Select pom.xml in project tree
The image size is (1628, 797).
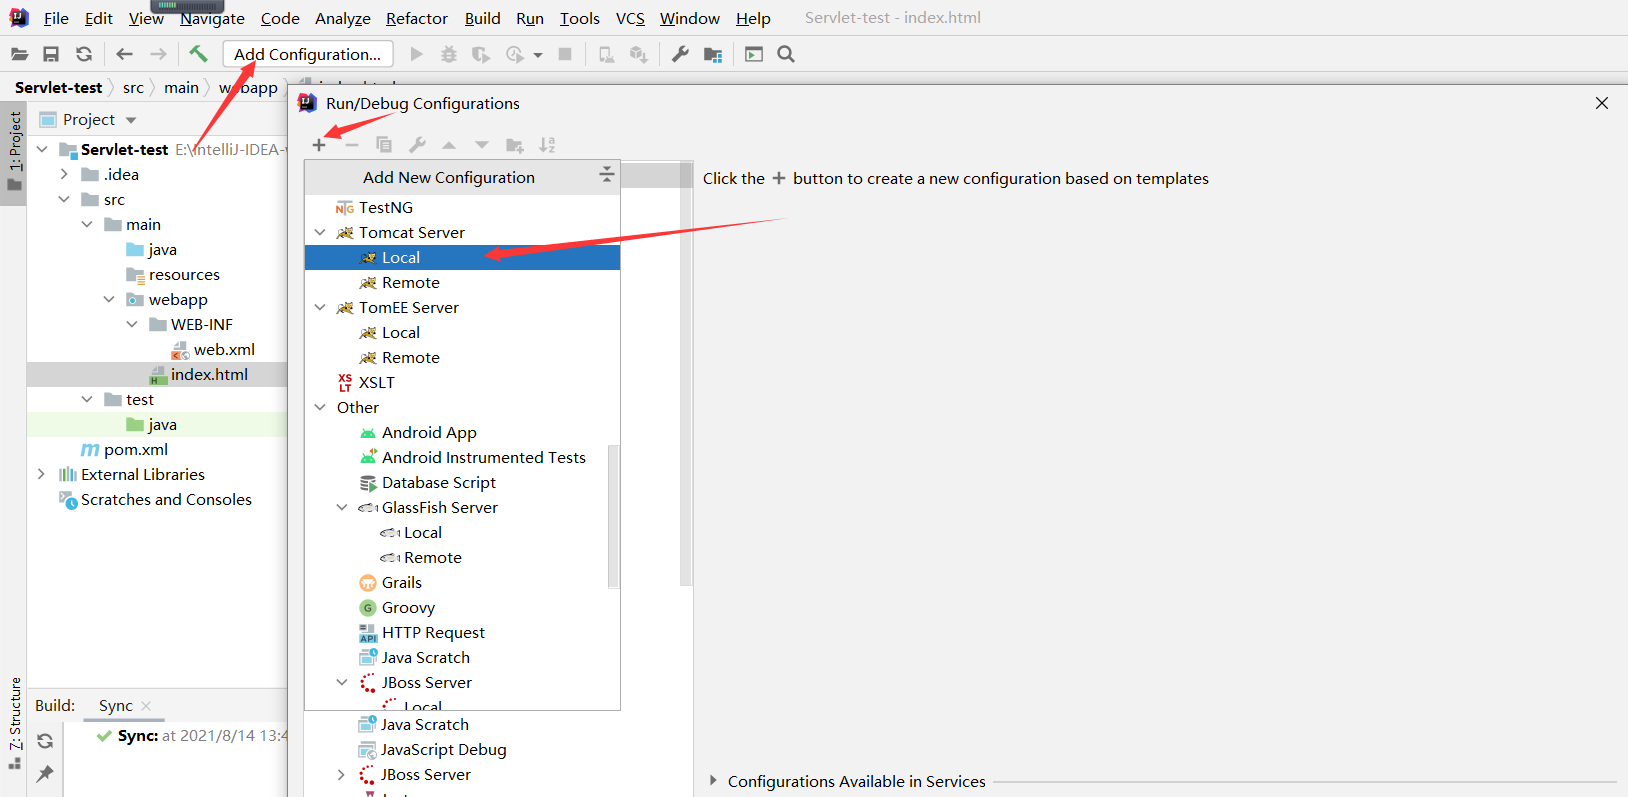(x=136, y=449)
